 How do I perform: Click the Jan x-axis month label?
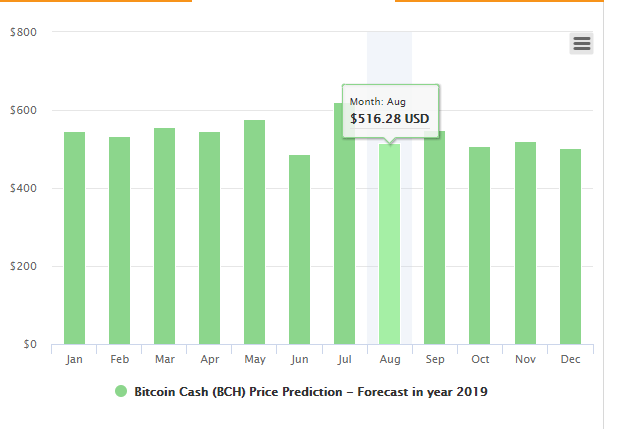click(74, 359)
